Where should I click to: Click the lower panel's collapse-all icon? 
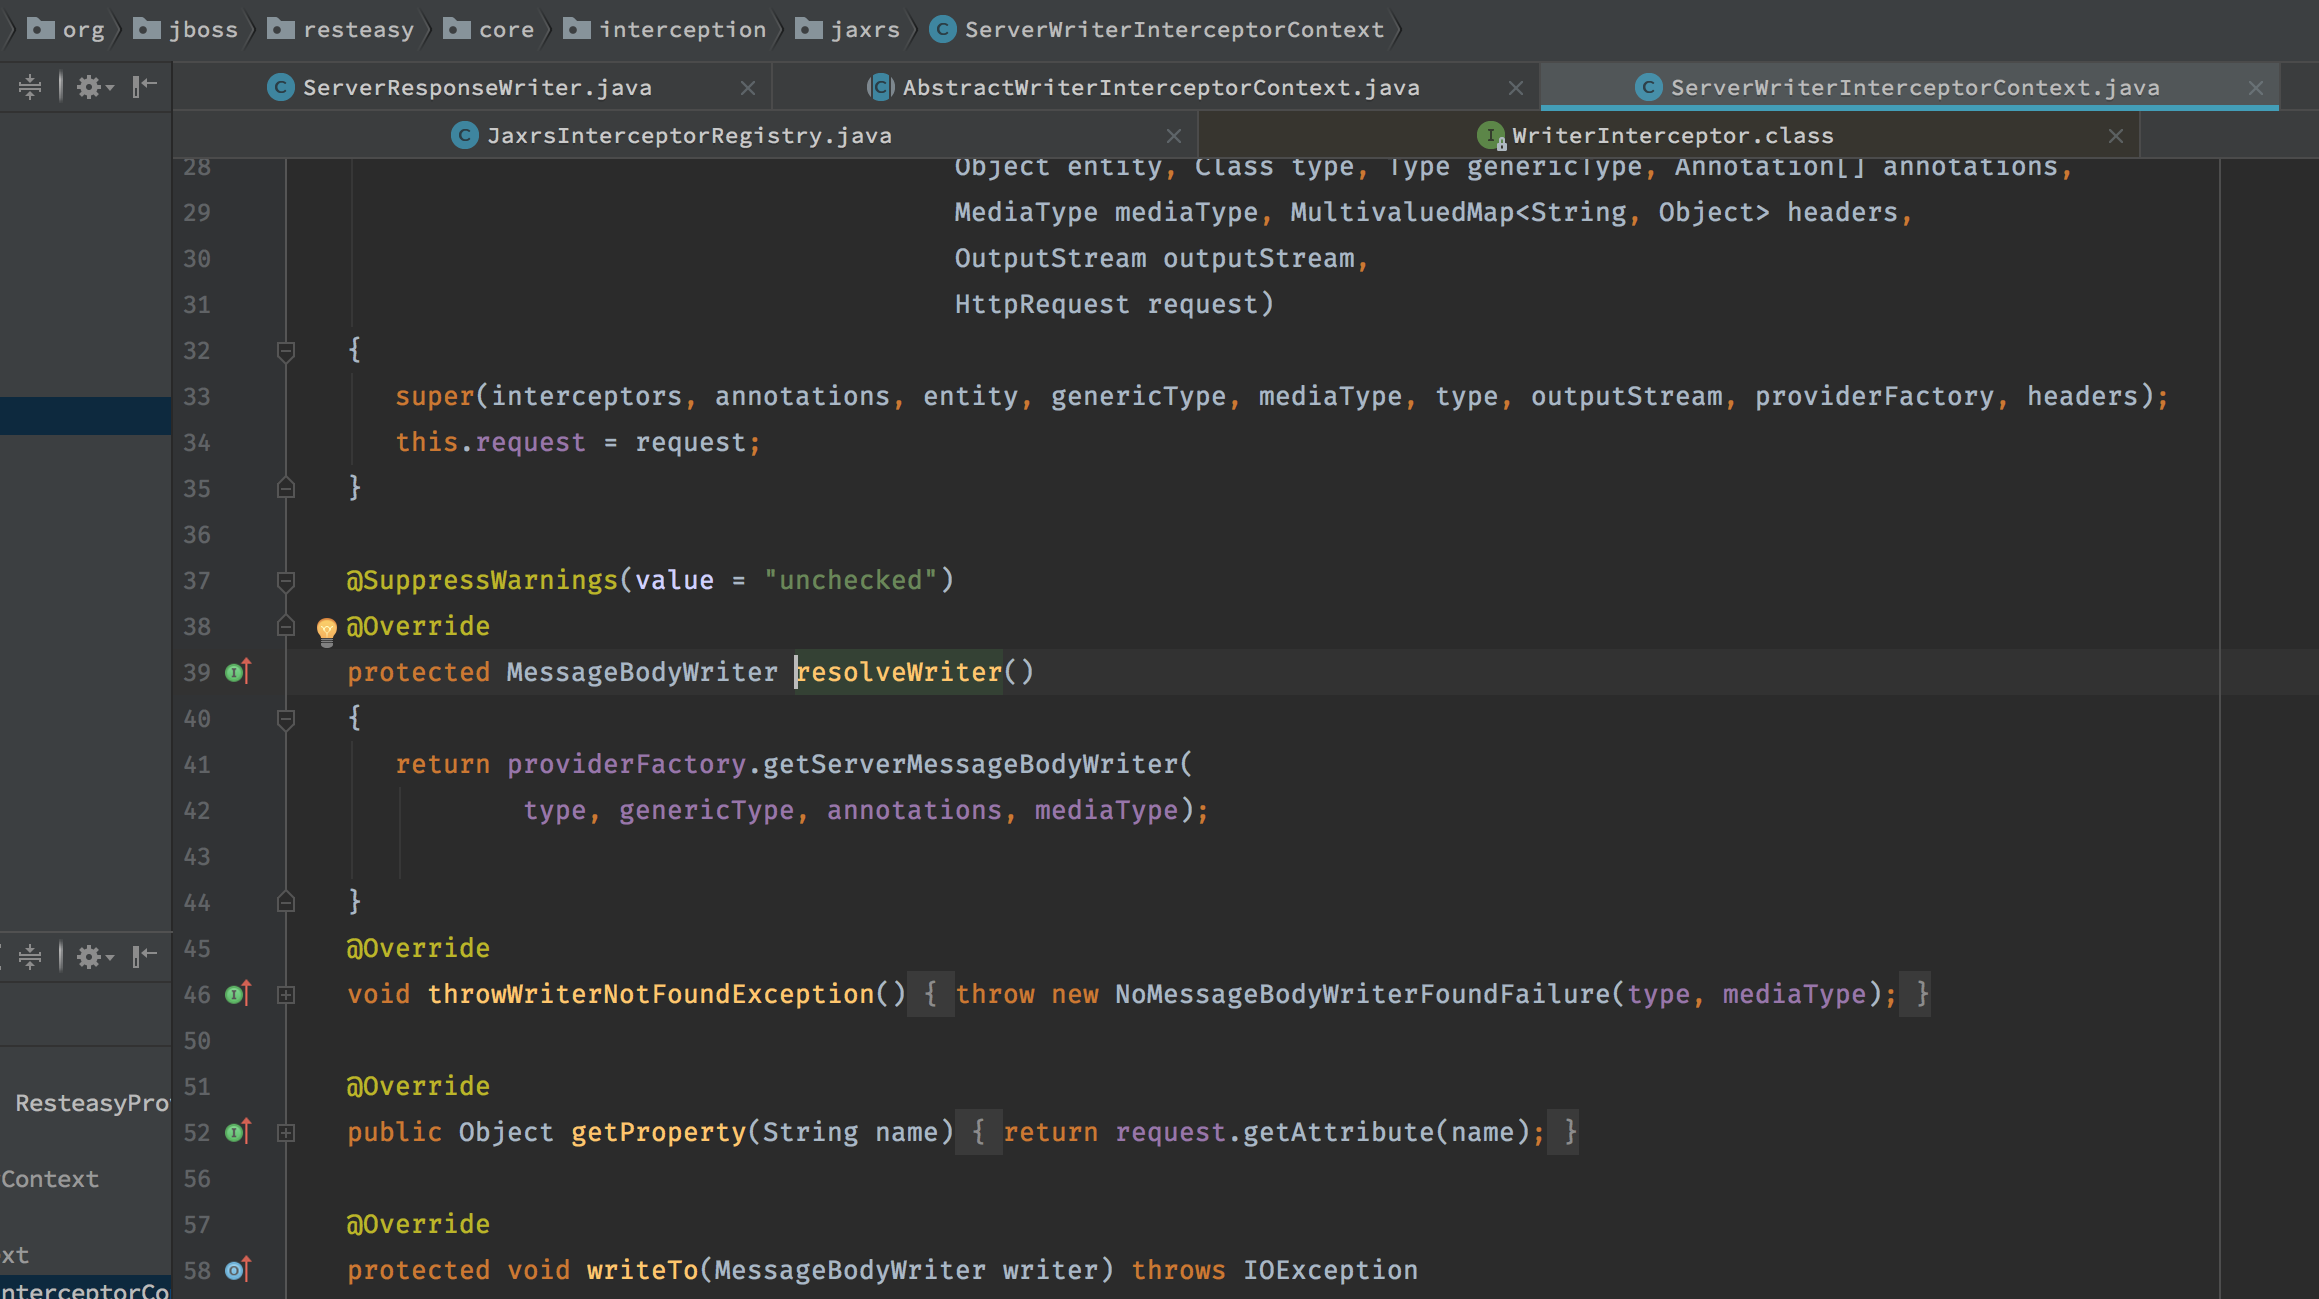click(30, 957)
